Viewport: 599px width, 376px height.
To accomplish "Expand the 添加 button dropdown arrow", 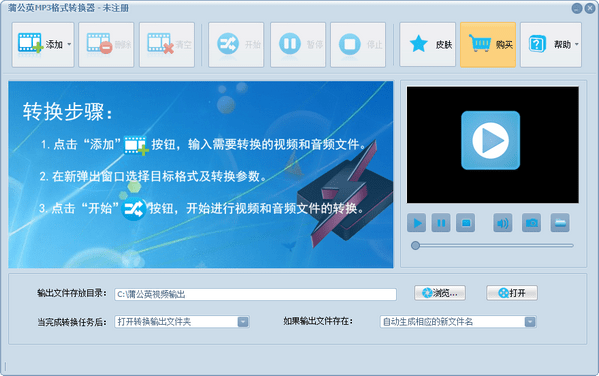I will point(69,44).
